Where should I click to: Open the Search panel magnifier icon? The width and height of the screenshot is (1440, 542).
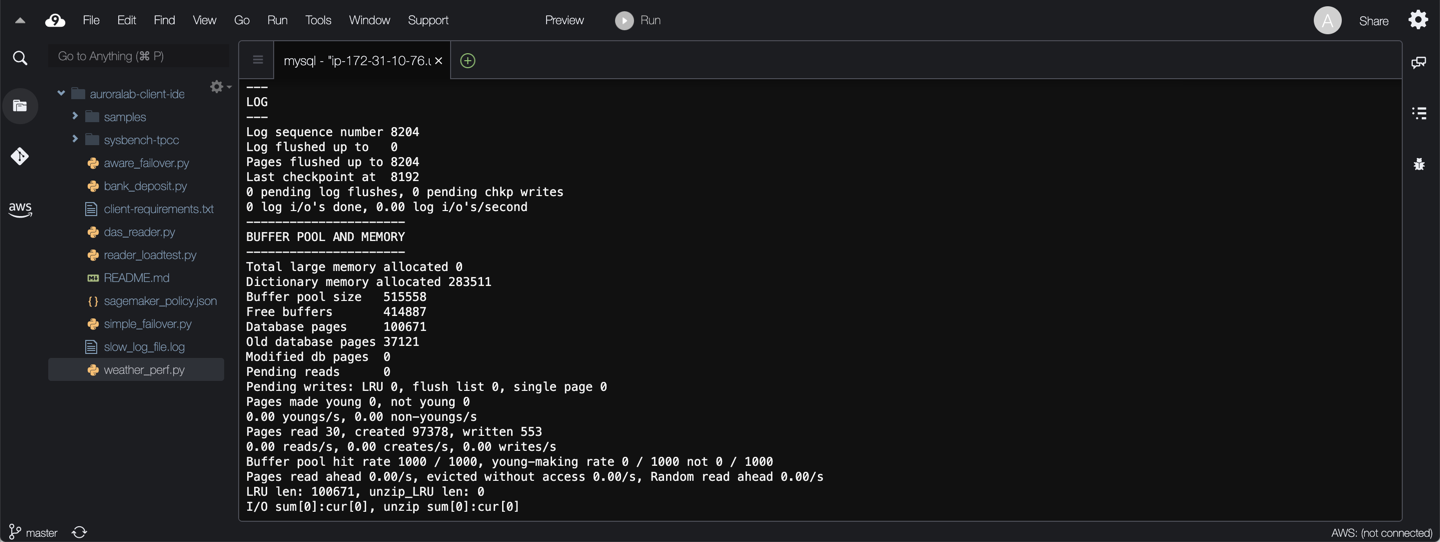click(20, 58)
